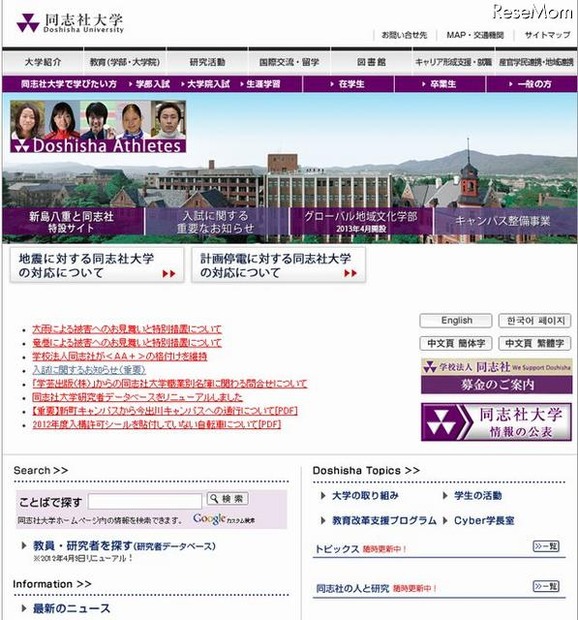Open 学生の活動 topic

coord(478,495)
